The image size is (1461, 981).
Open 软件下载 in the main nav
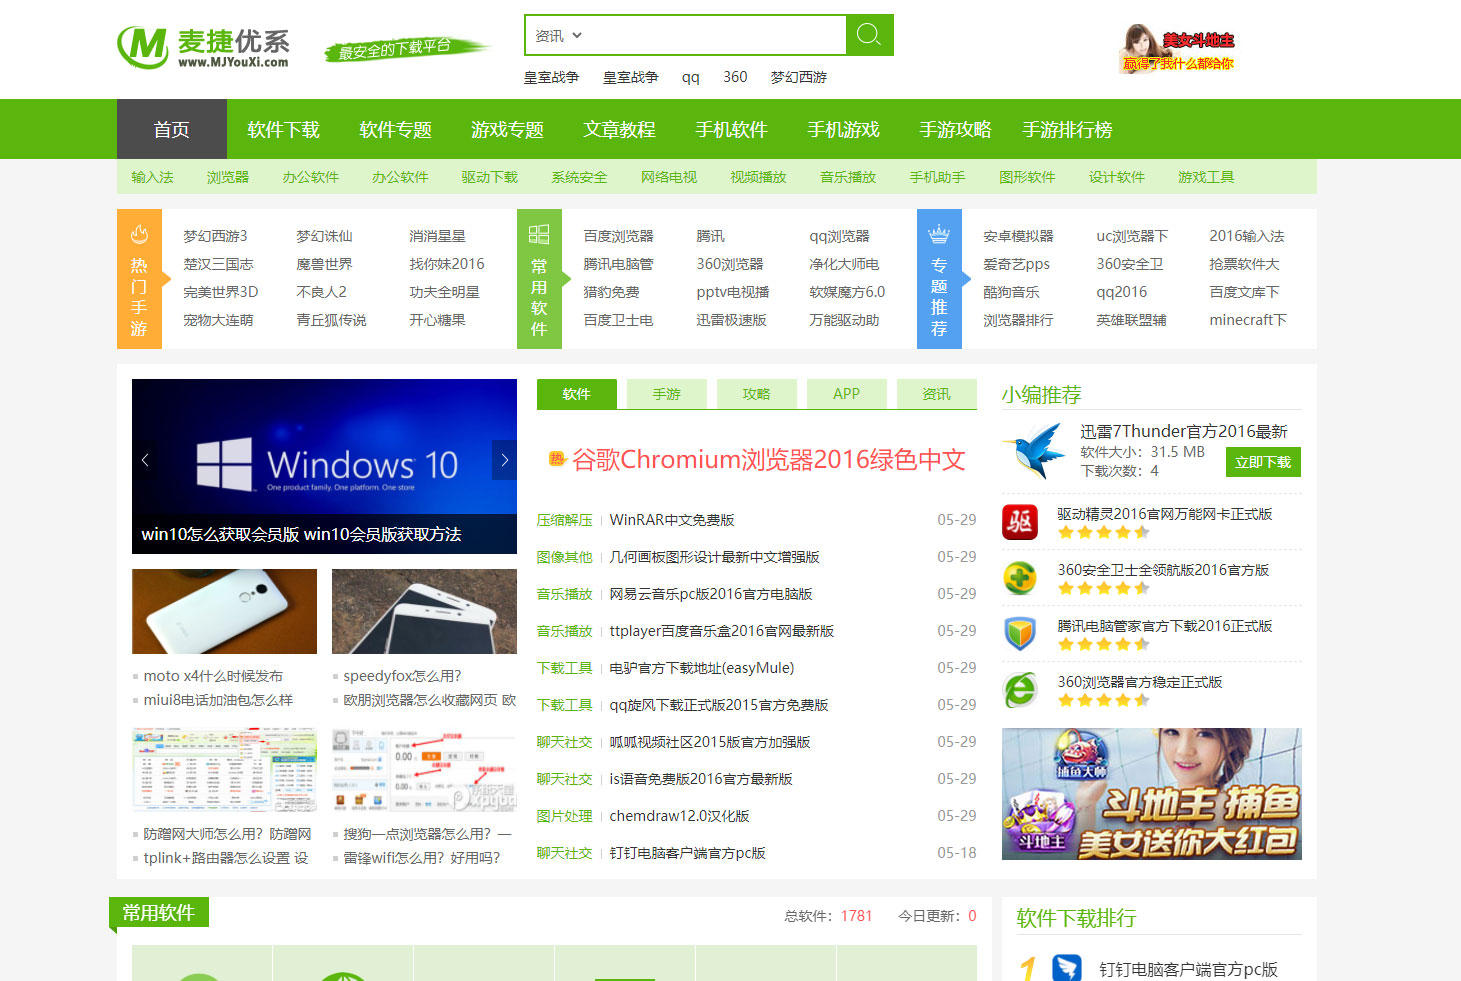284,129
